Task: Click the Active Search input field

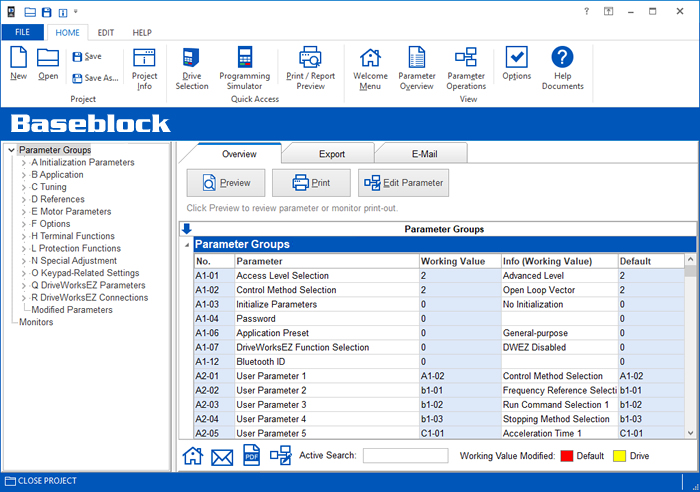Action: point(405,456)
